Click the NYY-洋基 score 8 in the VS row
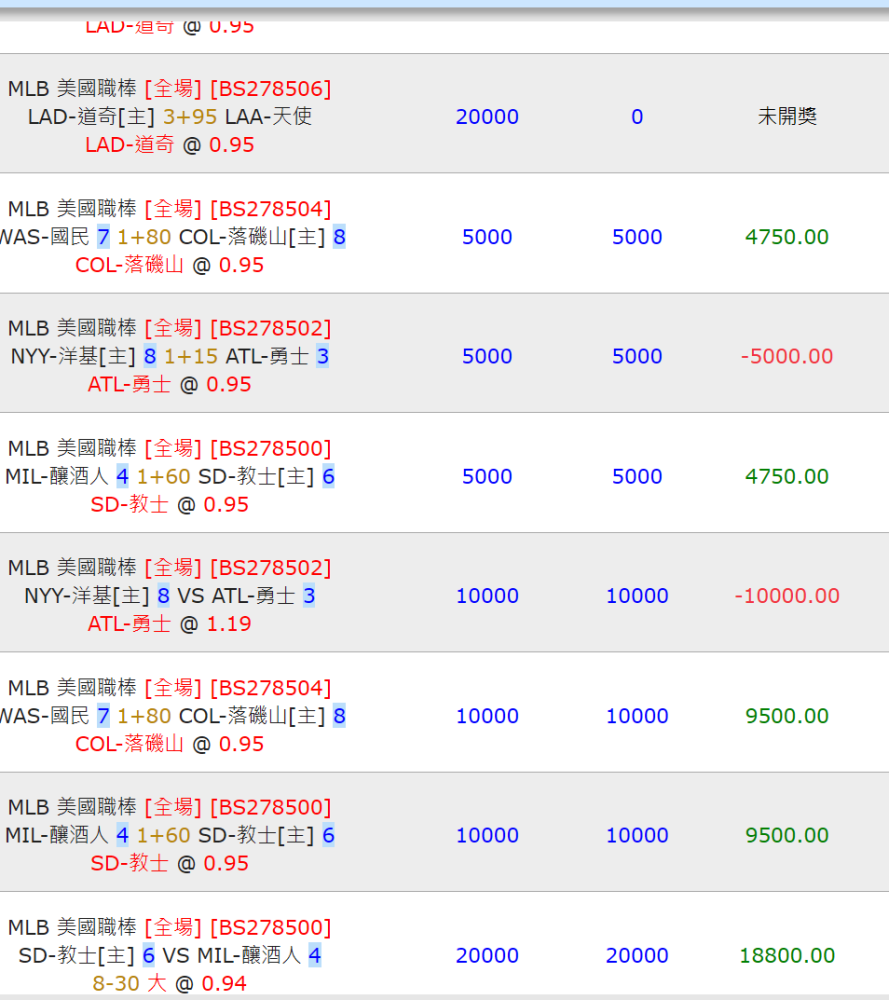The image size is (889, 1000). coord(163,596)
